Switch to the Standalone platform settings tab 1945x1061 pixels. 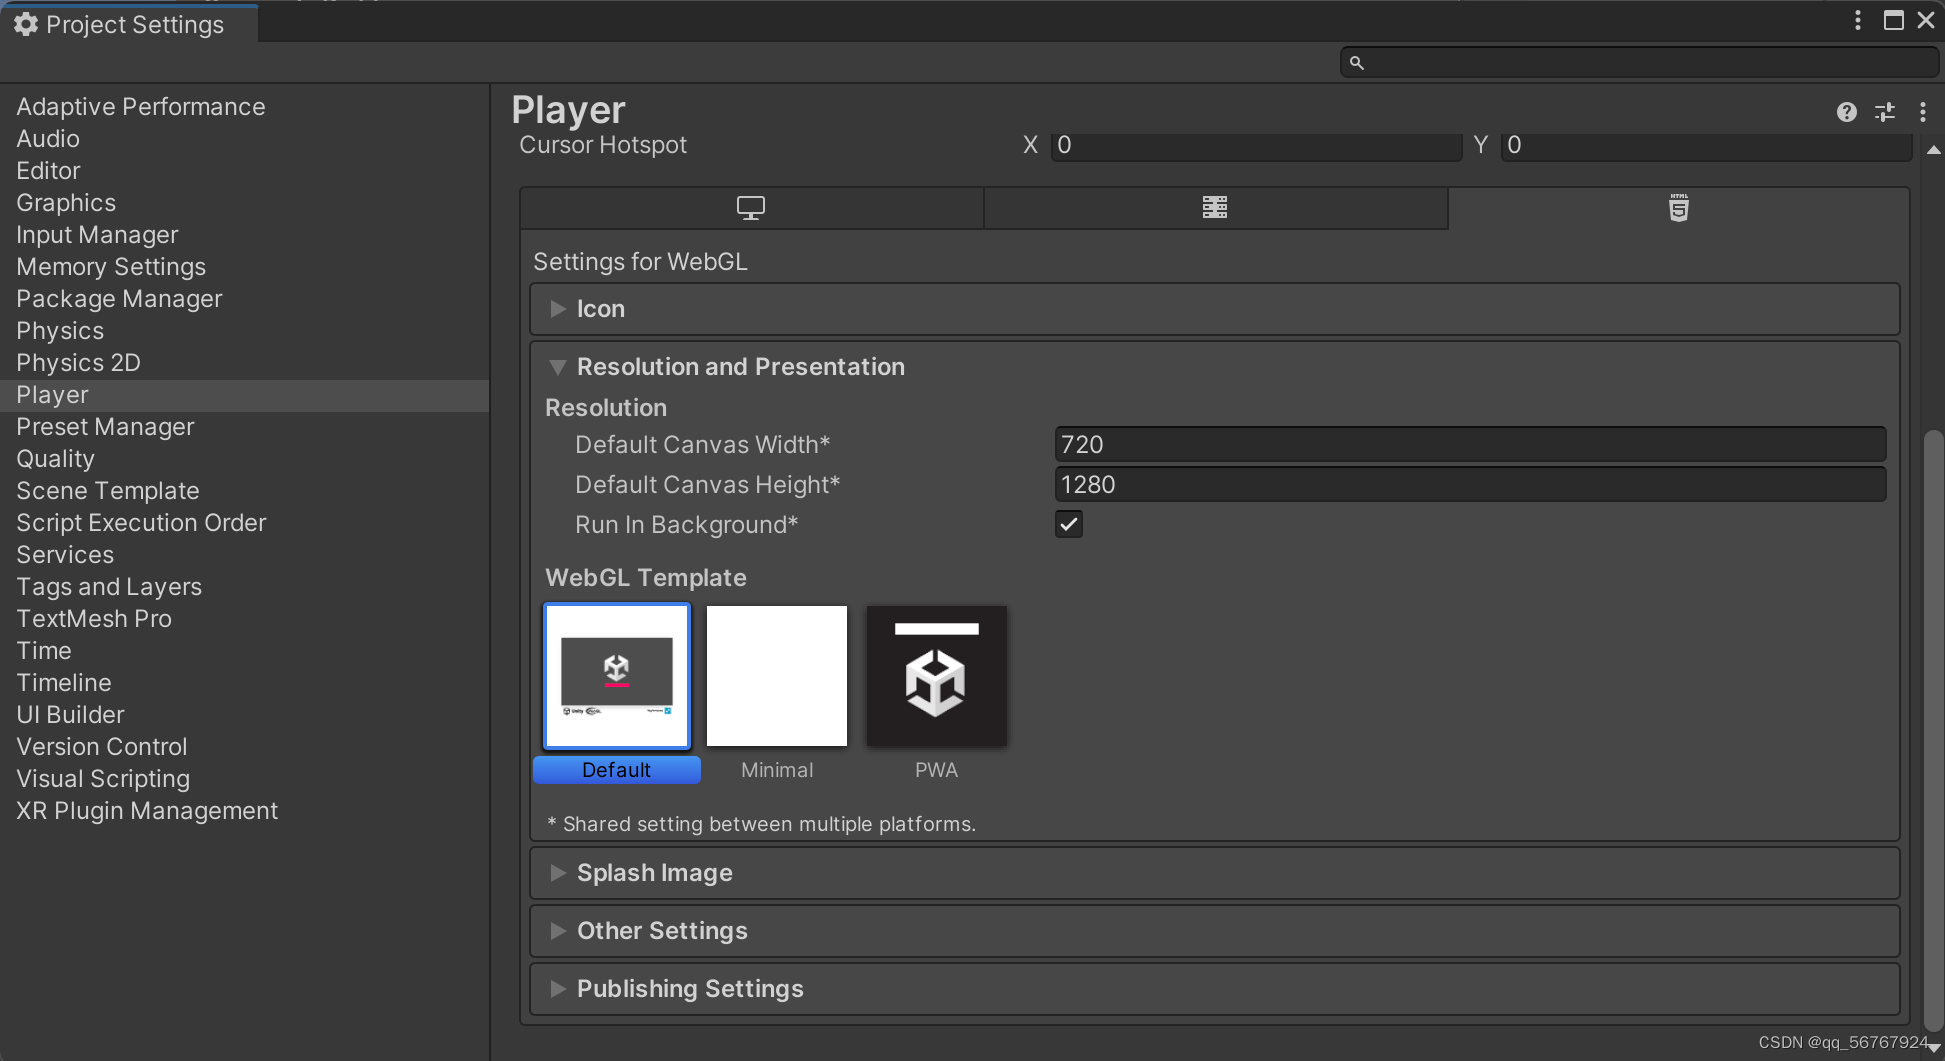(750, 208)
